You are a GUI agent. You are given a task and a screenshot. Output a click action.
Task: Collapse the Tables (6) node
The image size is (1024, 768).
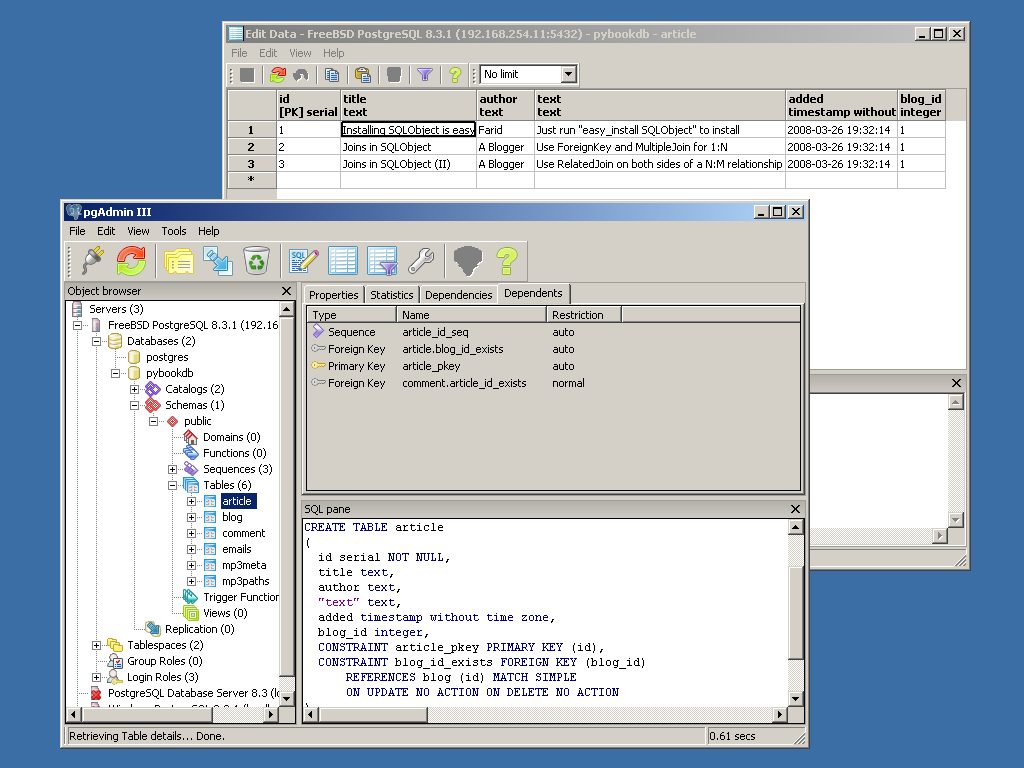(x=172, y=485)
